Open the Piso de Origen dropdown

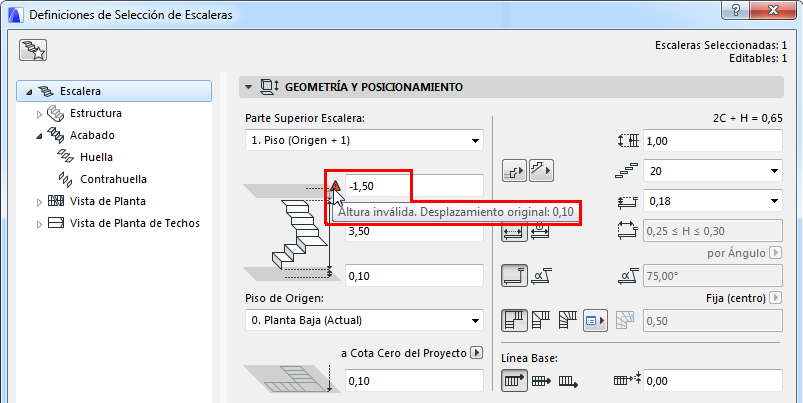pos(364,321)
